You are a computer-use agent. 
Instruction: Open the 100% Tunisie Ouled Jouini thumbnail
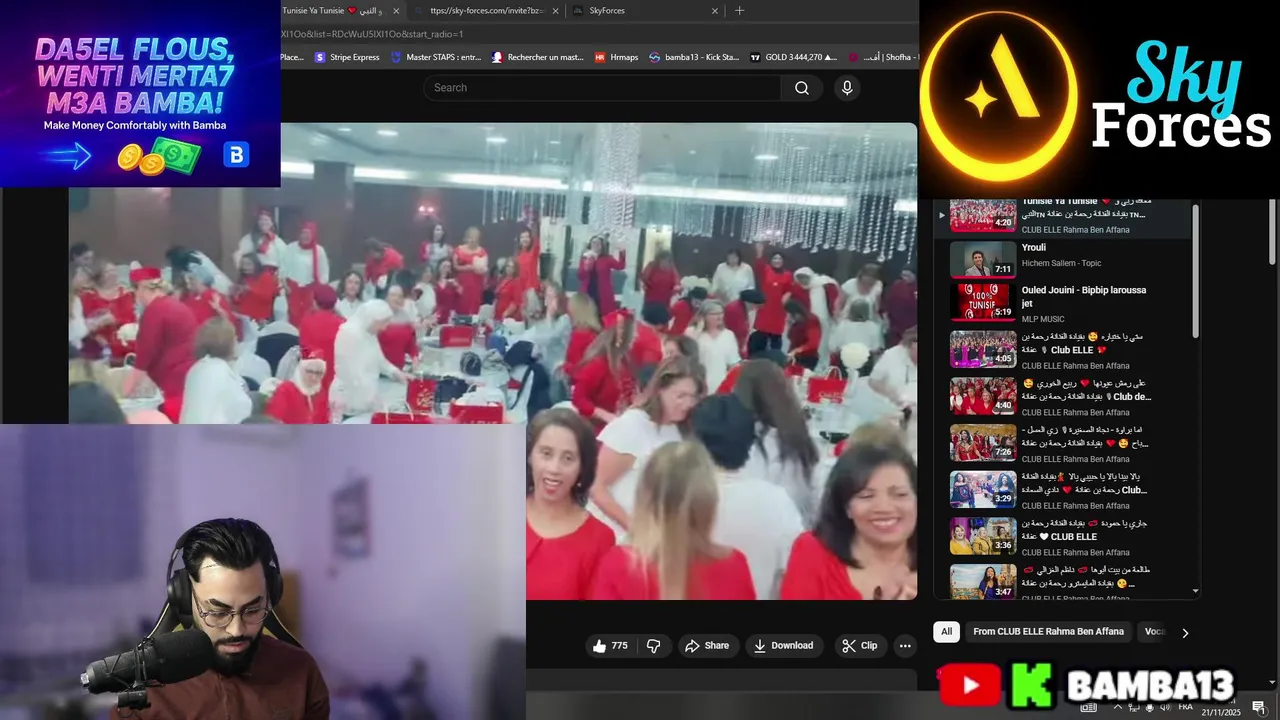pos(983,301)
